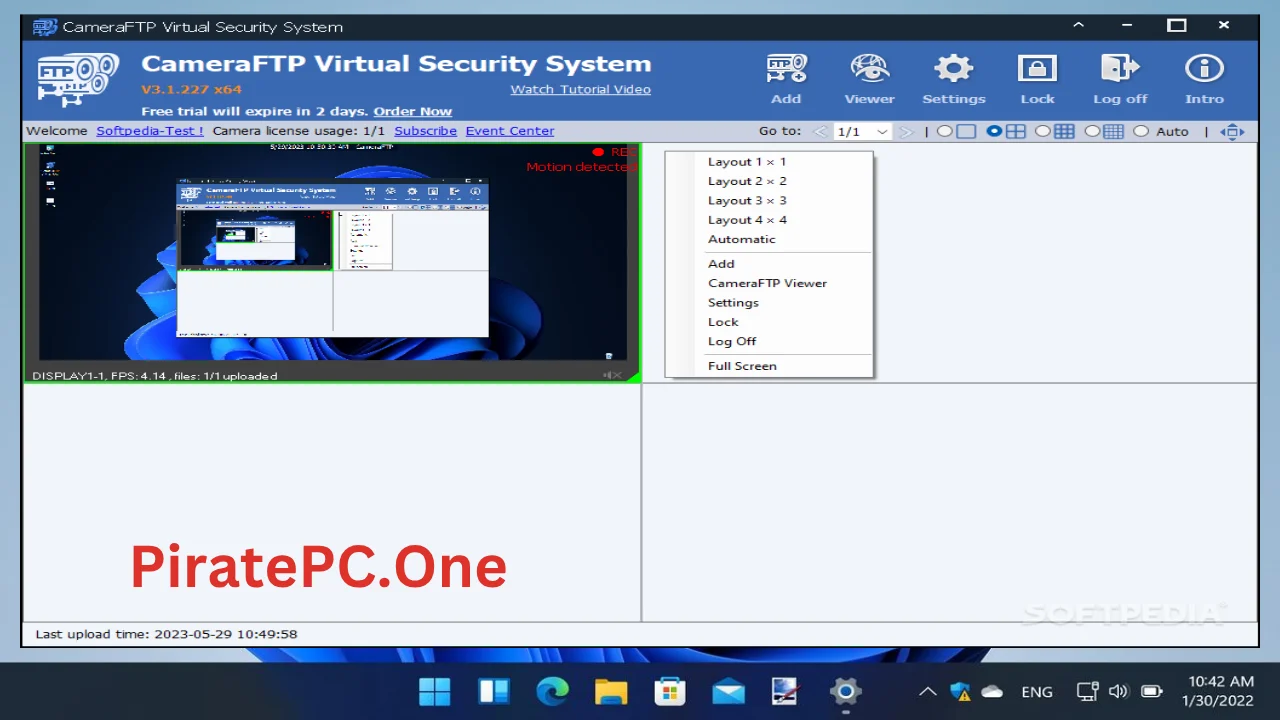Select the 1x1 layout radio button

click(944, 132)
